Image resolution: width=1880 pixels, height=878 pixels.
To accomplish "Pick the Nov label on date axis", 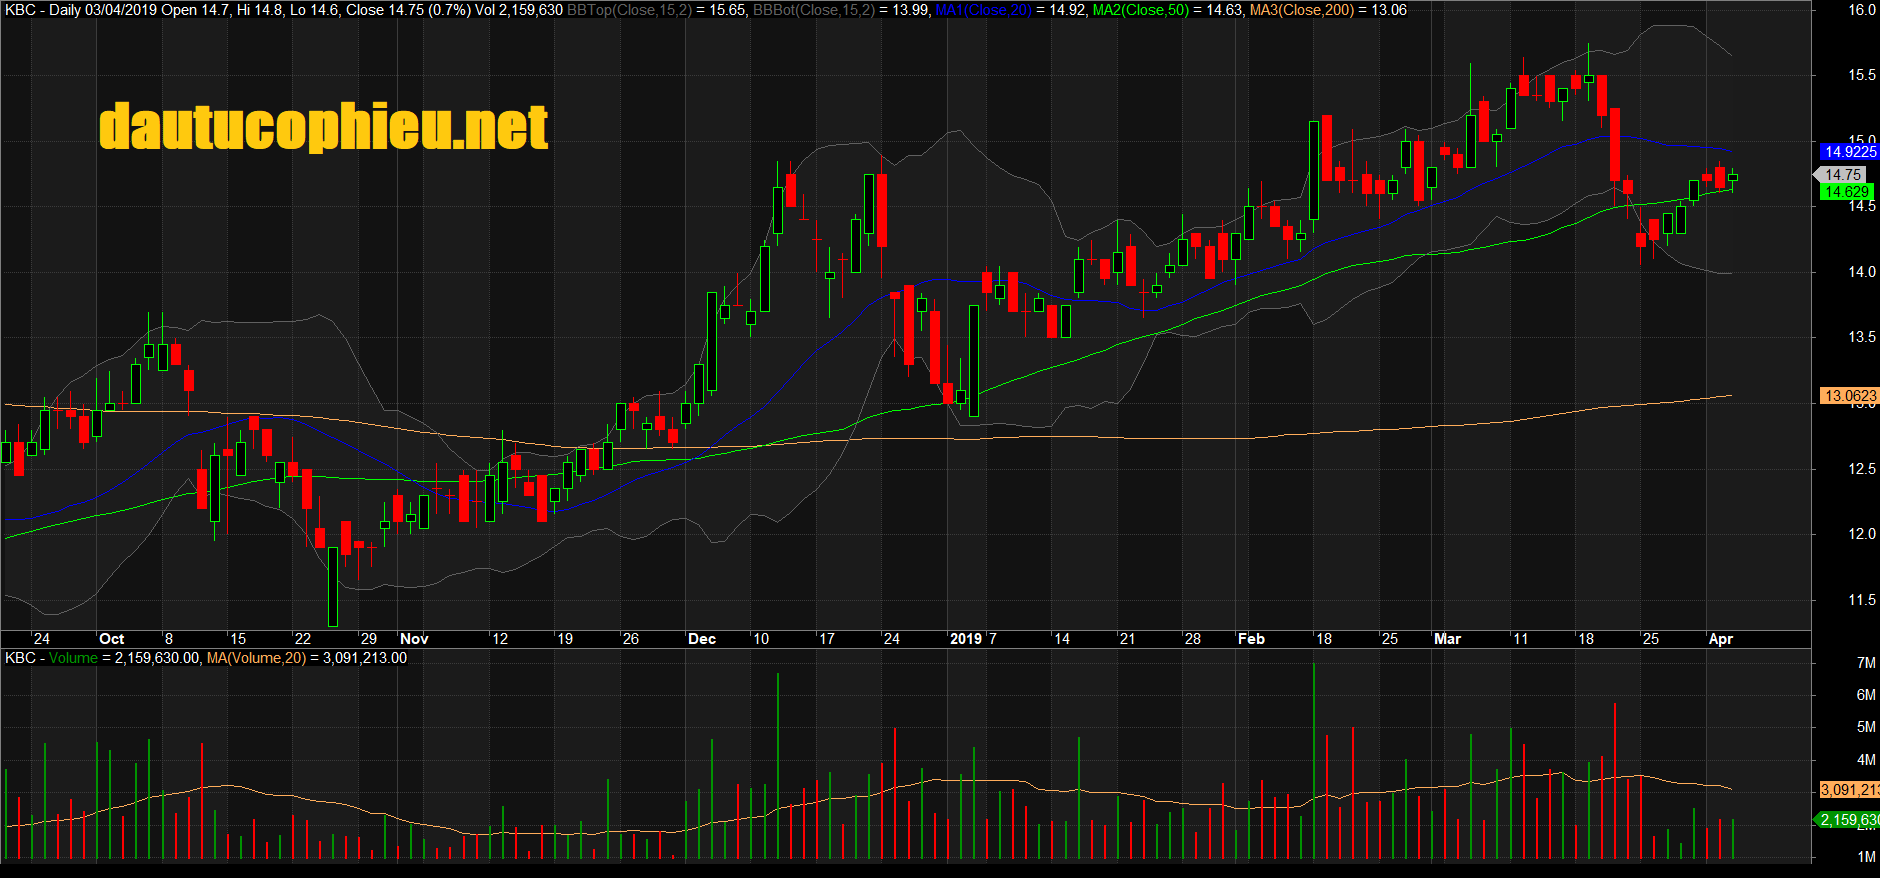I will (414, 639).
